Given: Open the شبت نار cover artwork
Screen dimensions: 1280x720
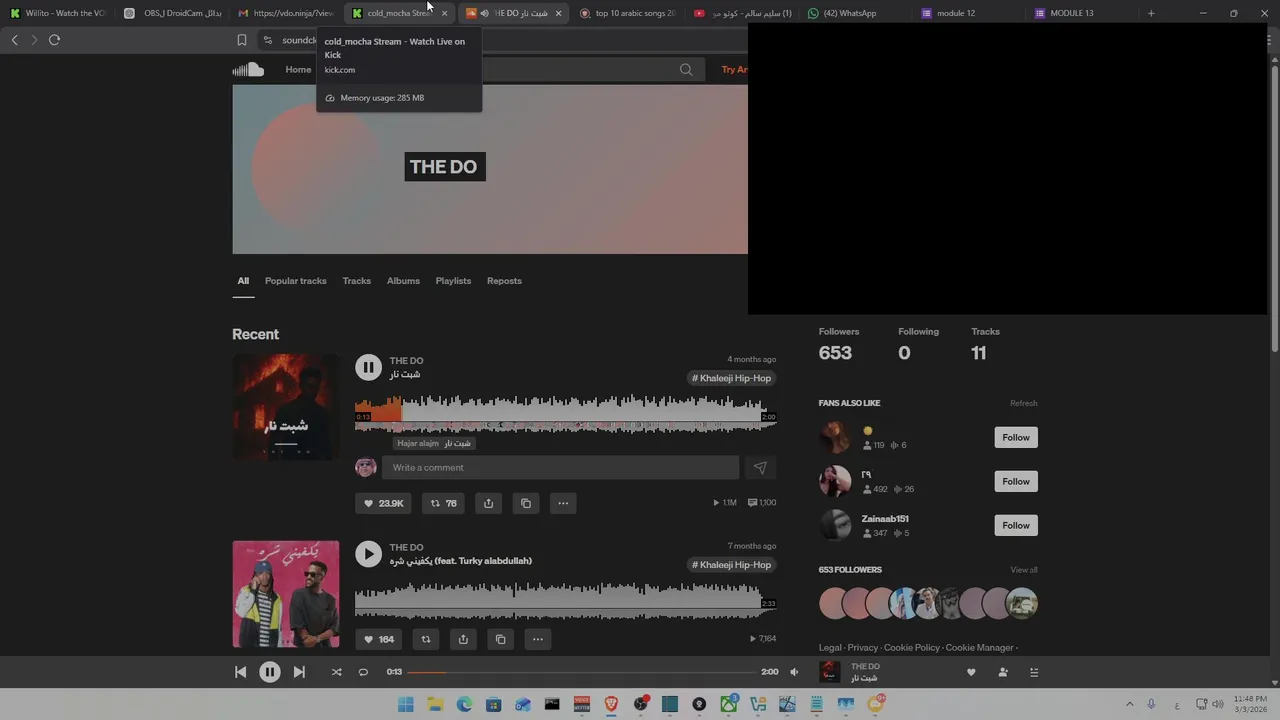Looking at the screenshot, I should [286, 407].
